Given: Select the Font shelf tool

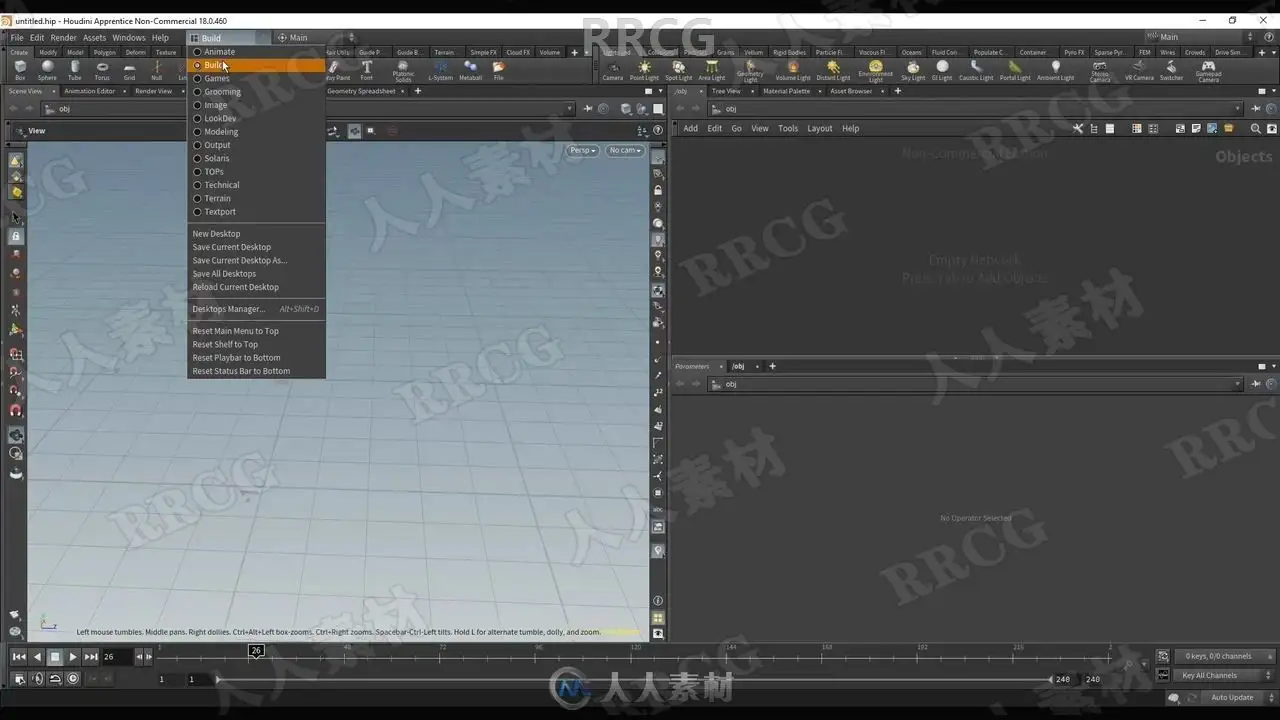Looking at the screenshot, I should (367, 70).
